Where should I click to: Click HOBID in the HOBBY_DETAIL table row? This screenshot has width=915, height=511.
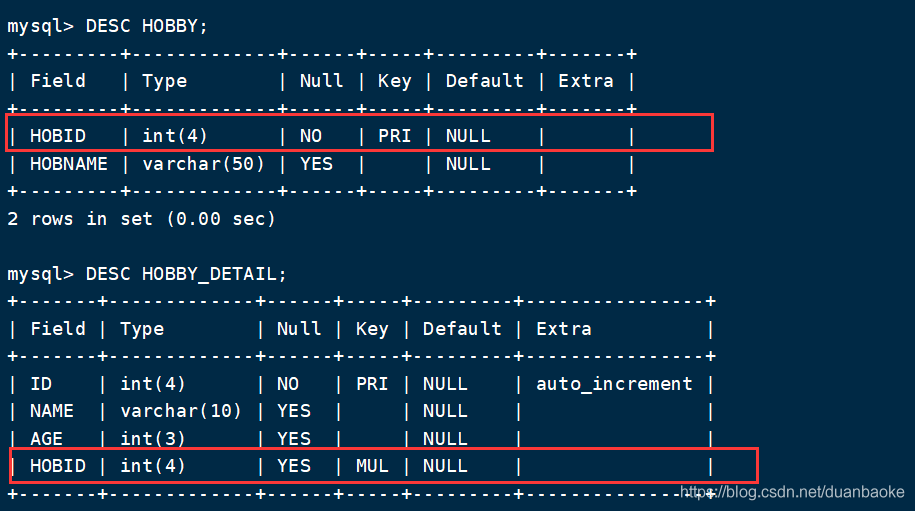(58, 466)
